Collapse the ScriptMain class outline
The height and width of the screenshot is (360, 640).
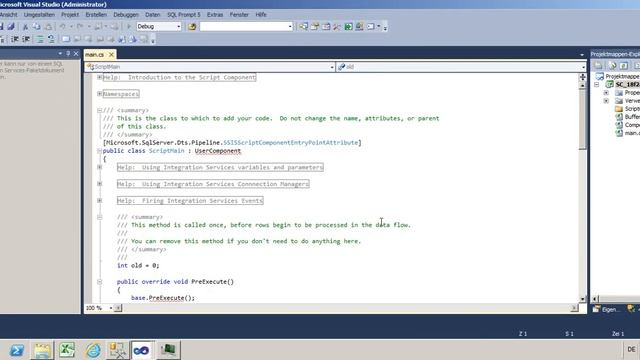(100, 151)
